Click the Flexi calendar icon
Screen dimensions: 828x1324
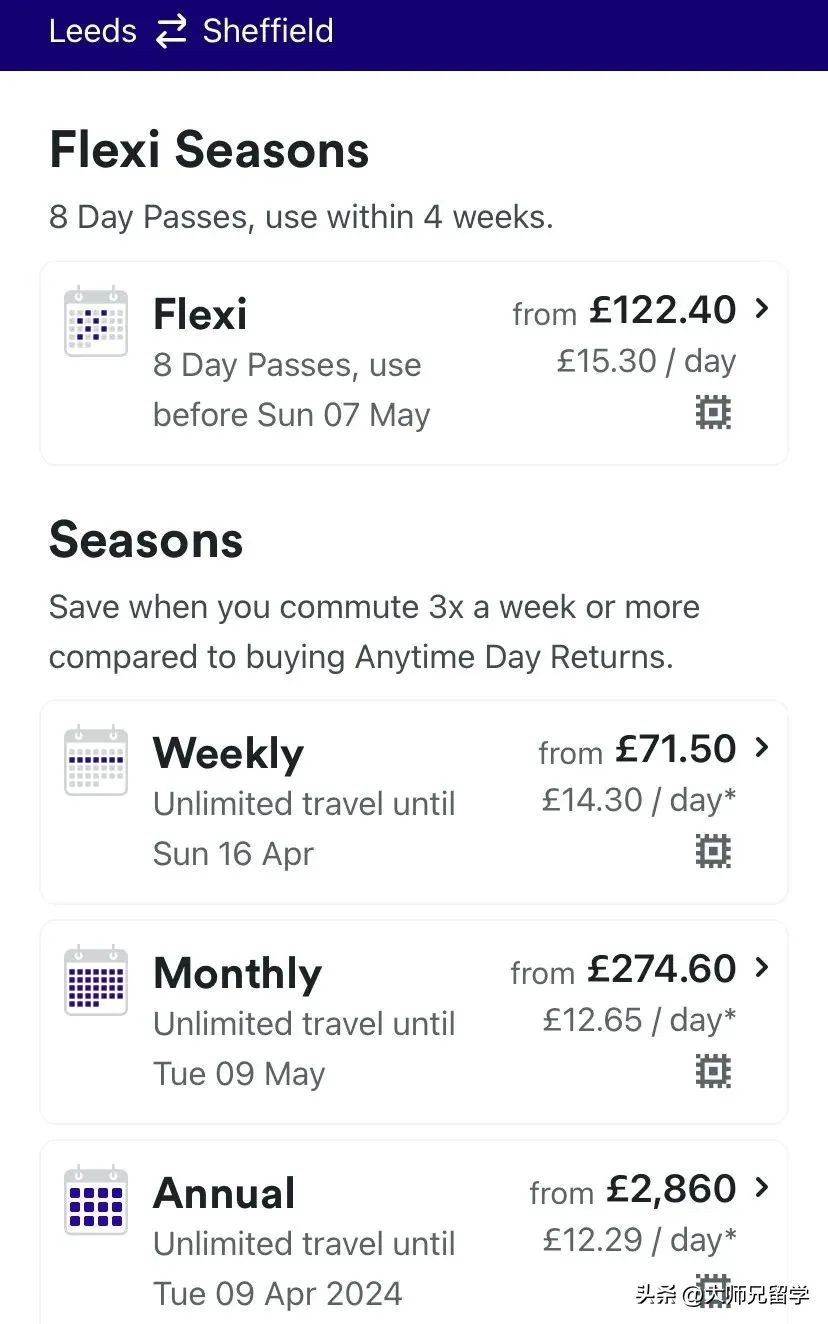click(96, 321)
